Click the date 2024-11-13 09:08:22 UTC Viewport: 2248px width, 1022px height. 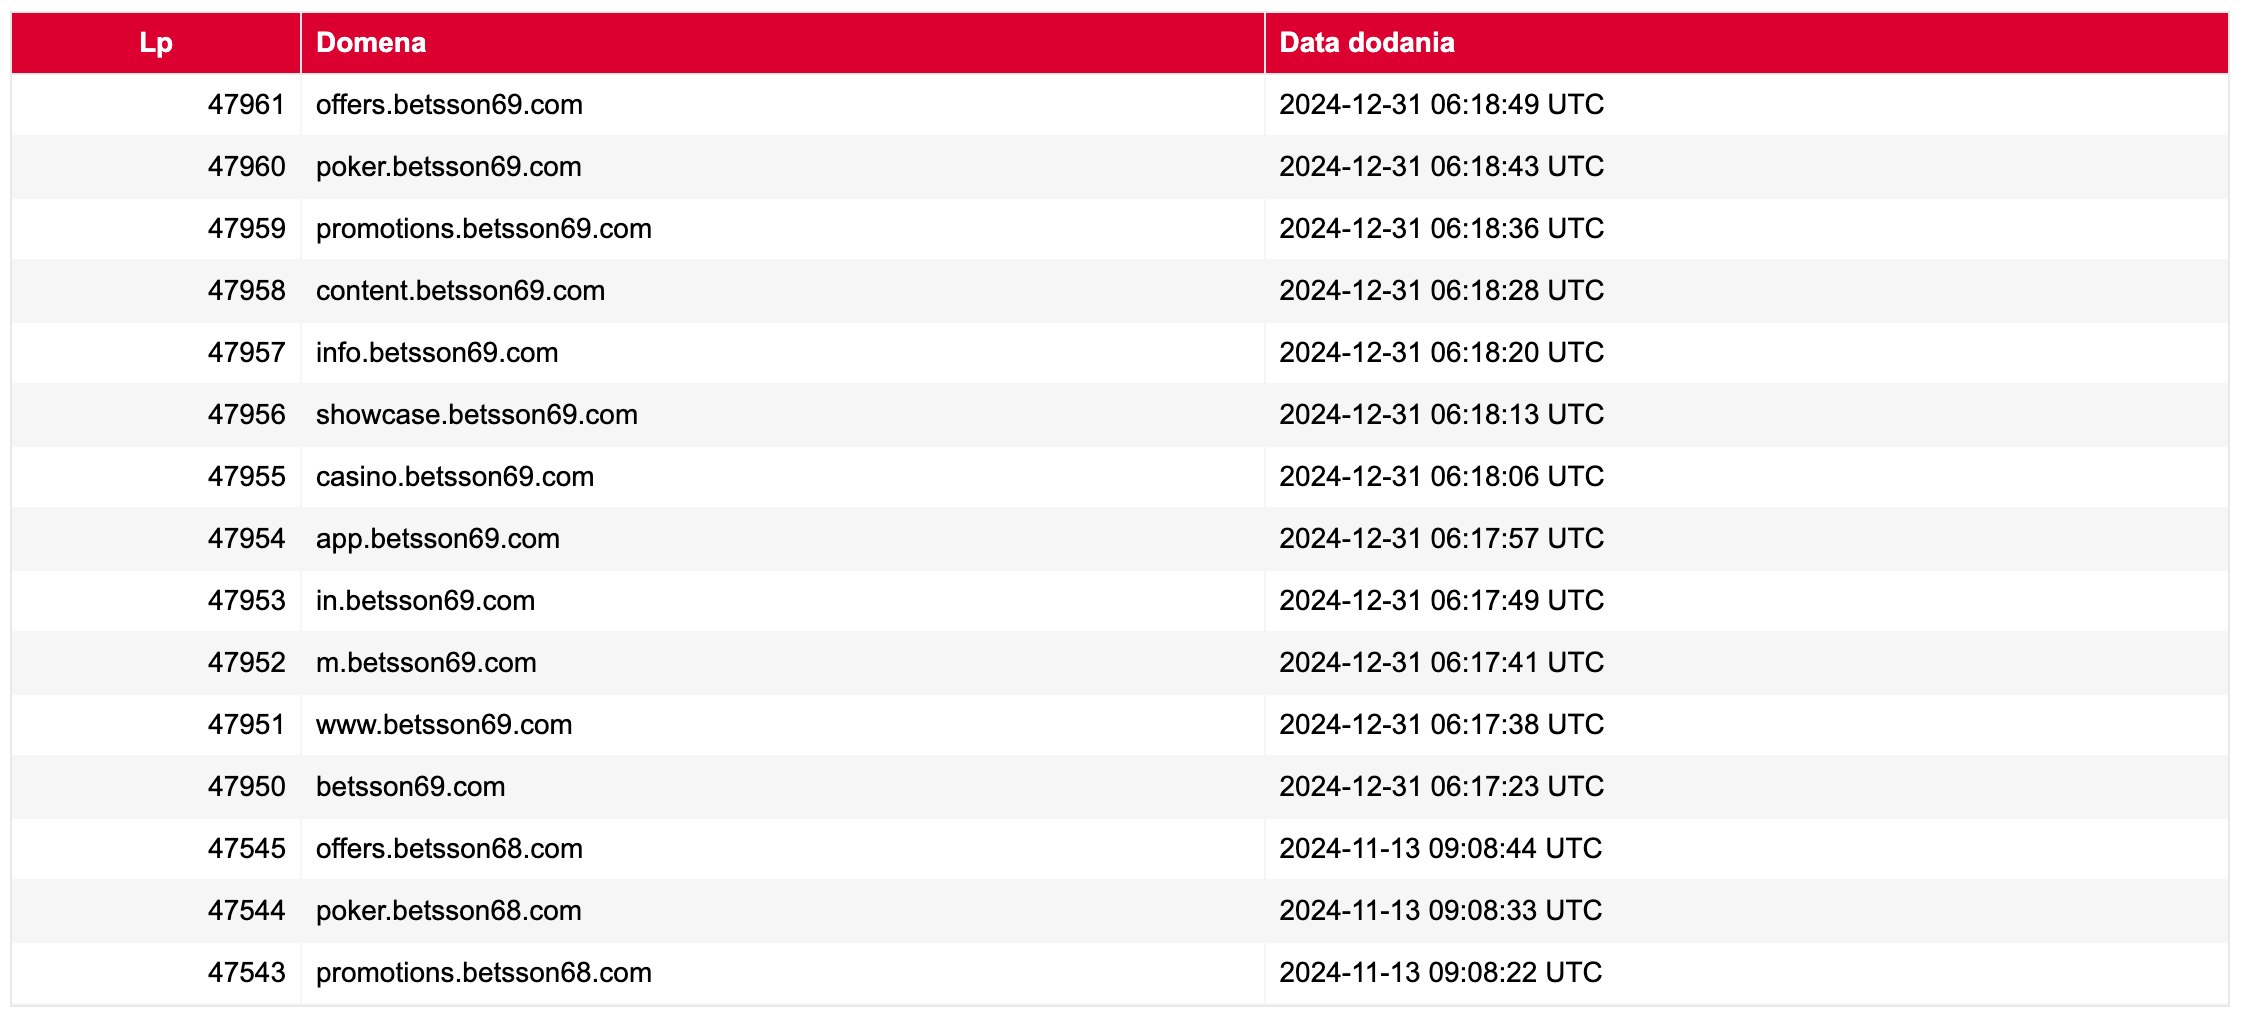[x=1440, y=973]
